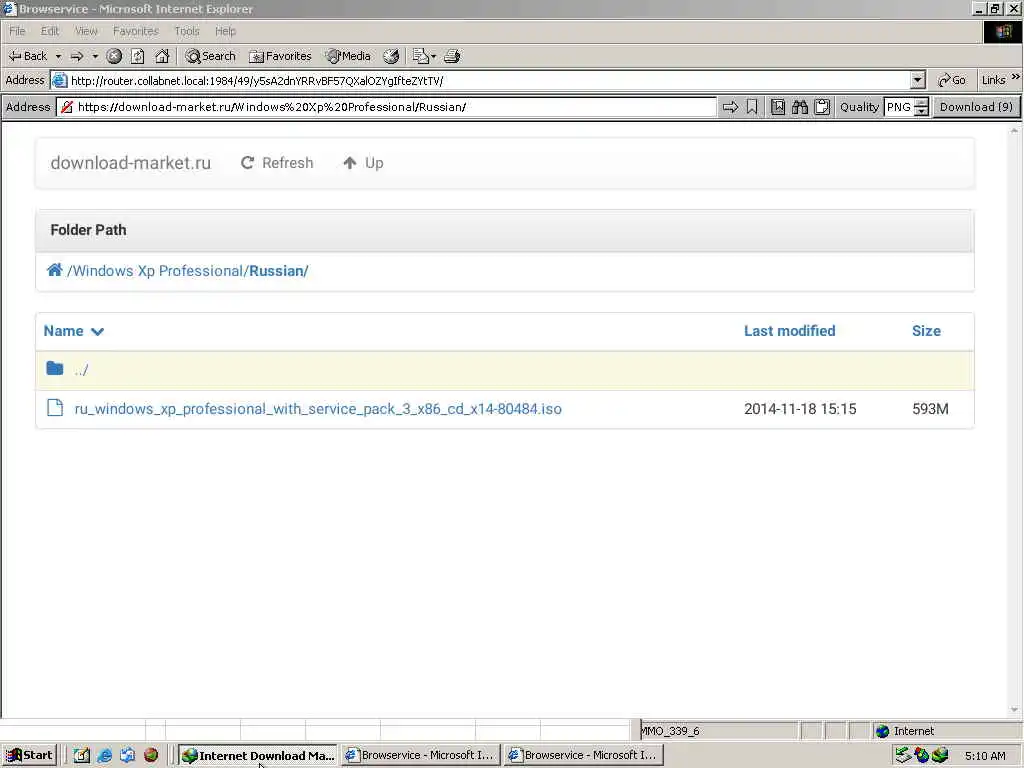Click the scrollbar up arrow
This screenshot has width=1024, height=768.
click(1014, 131)
